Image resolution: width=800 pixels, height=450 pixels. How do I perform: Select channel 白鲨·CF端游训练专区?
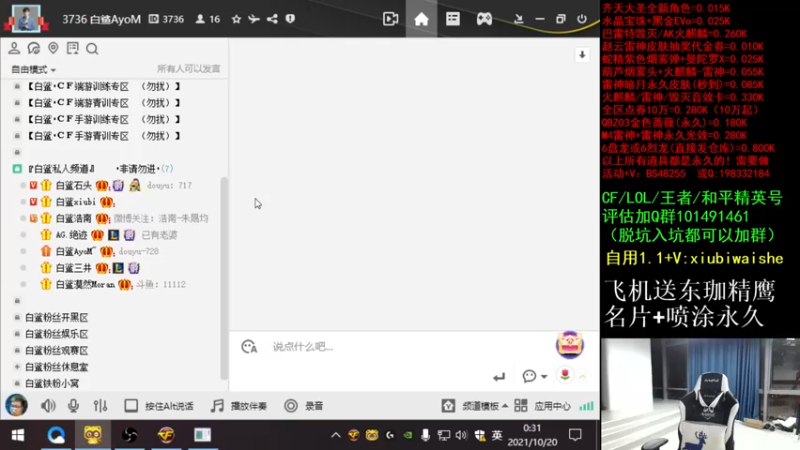[x=104, y=86]
